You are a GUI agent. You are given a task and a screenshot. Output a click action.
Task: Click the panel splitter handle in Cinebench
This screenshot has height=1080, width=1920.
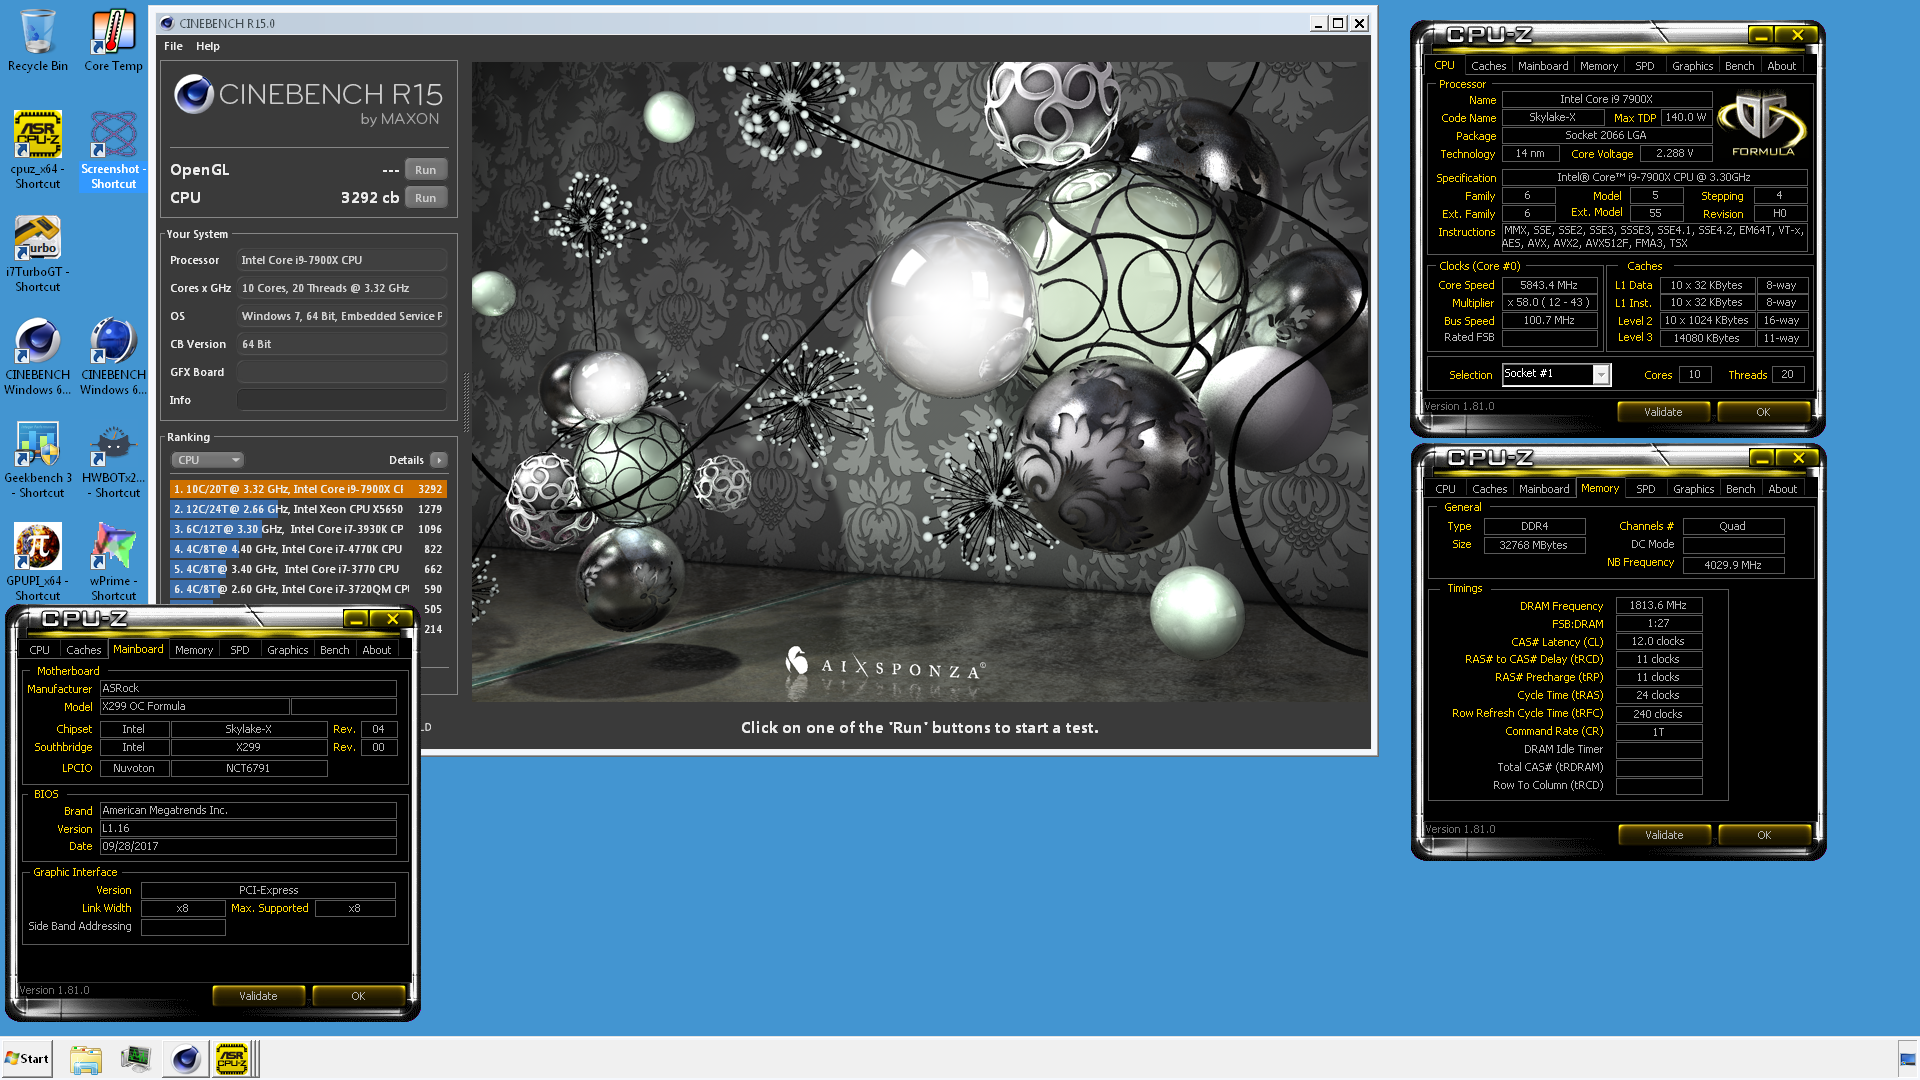[x=465, y=402]
